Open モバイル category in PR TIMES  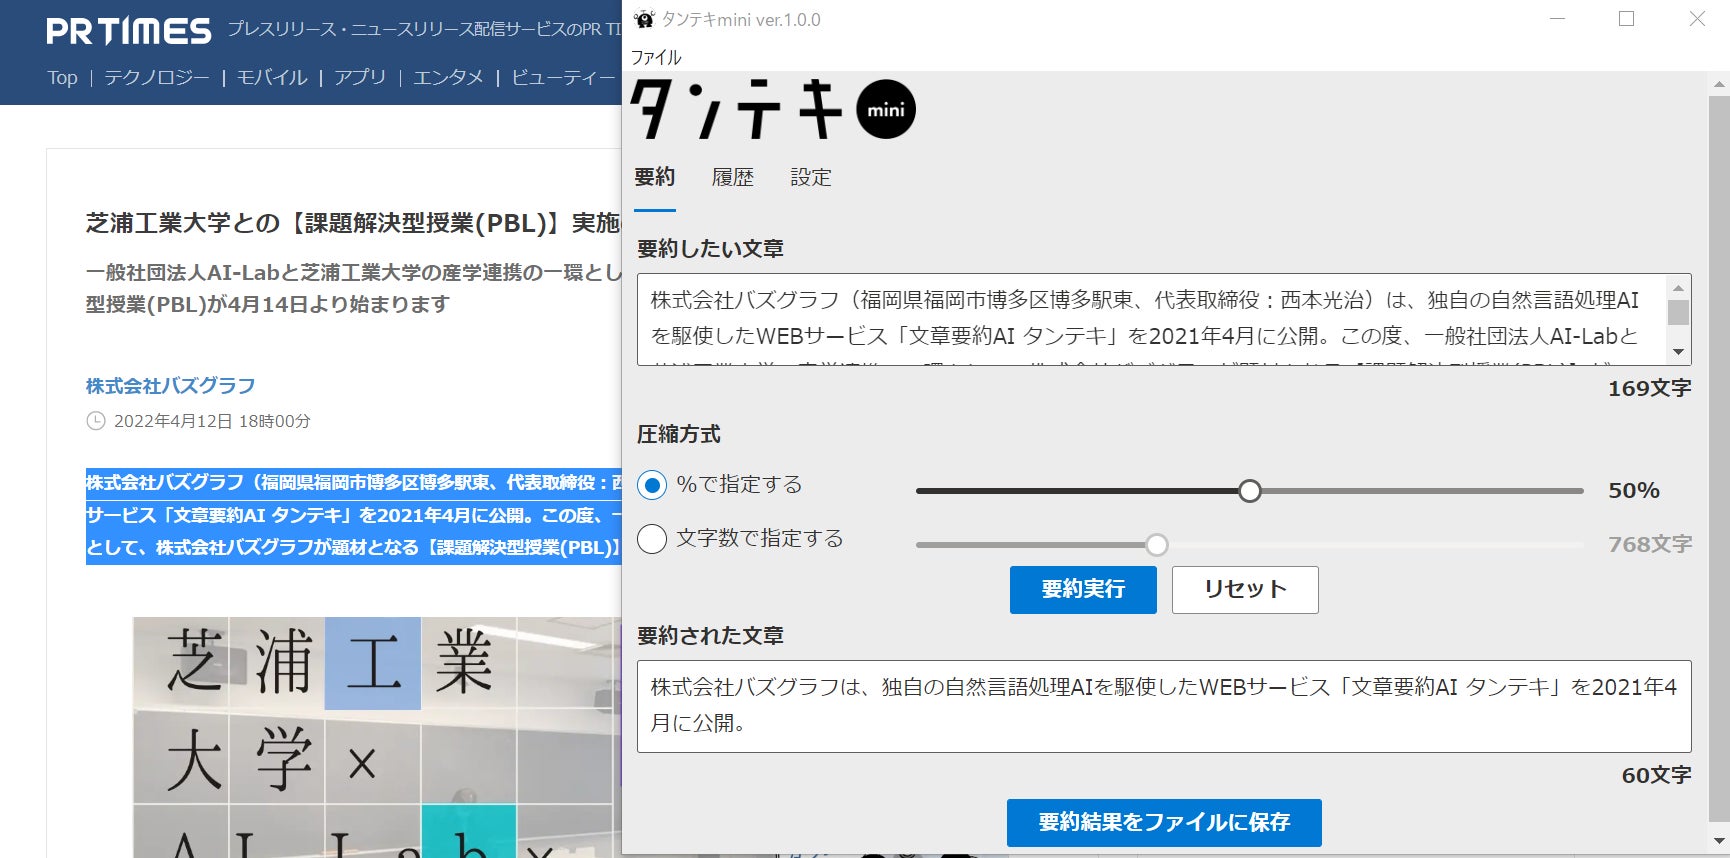point(272,77)
